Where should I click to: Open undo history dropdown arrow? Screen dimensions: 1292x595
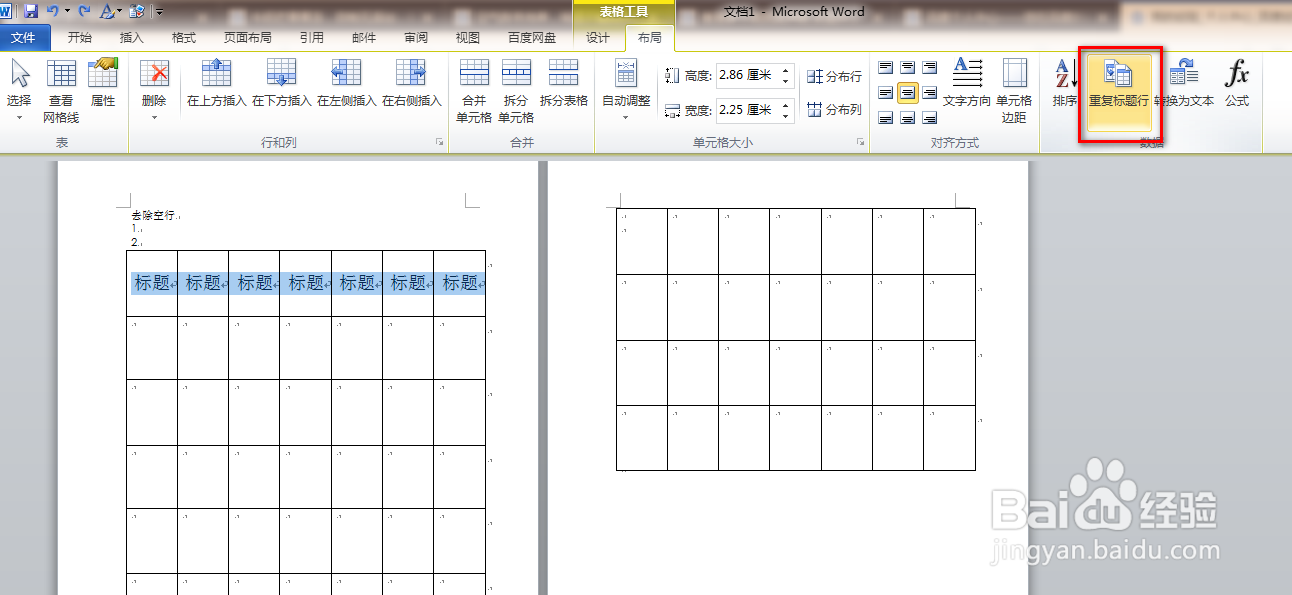pos(66,11)
